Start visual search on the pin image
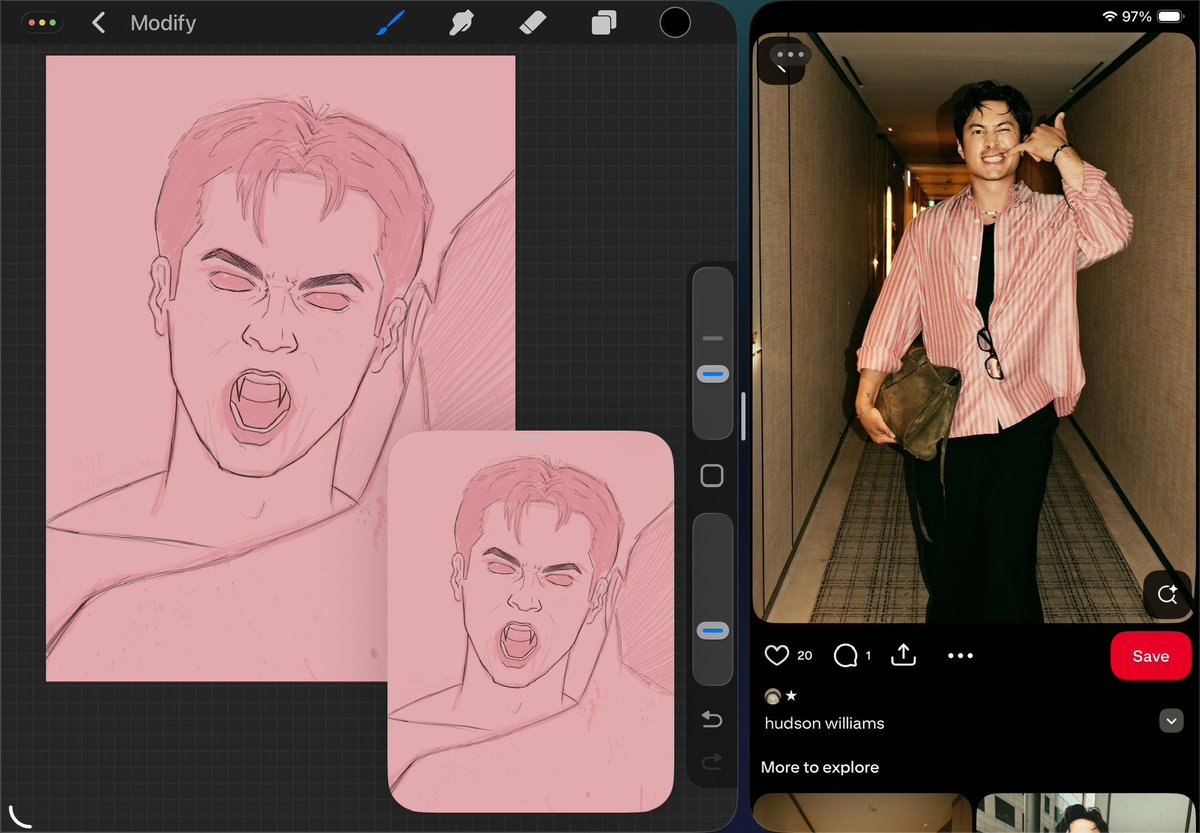This screenshot has width=1200, height=833. coord(1167,595)
